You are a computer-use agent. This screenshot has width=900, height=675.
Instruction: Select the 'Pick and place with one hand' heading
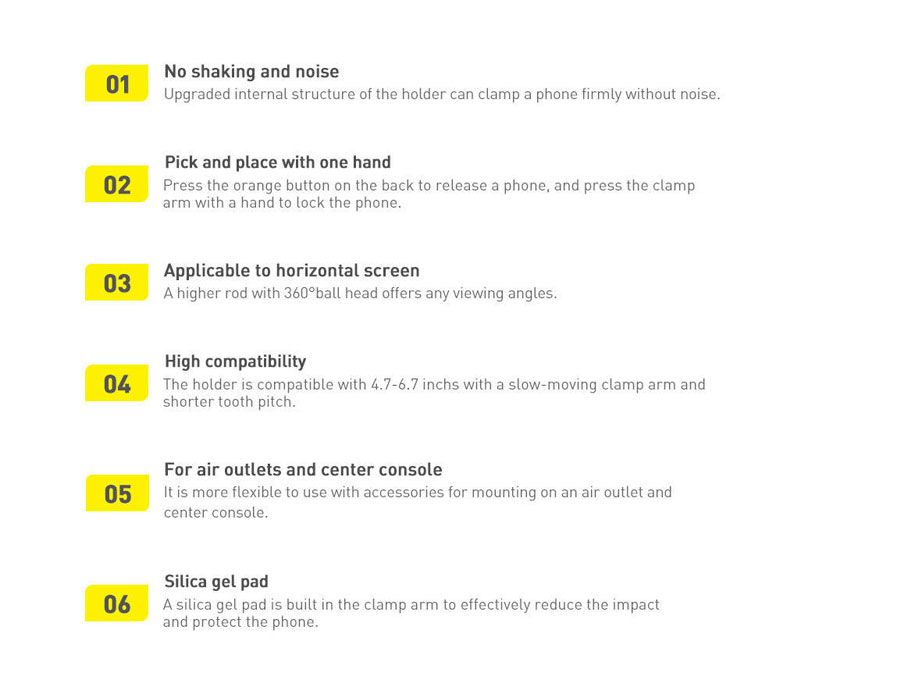point(278,162)
